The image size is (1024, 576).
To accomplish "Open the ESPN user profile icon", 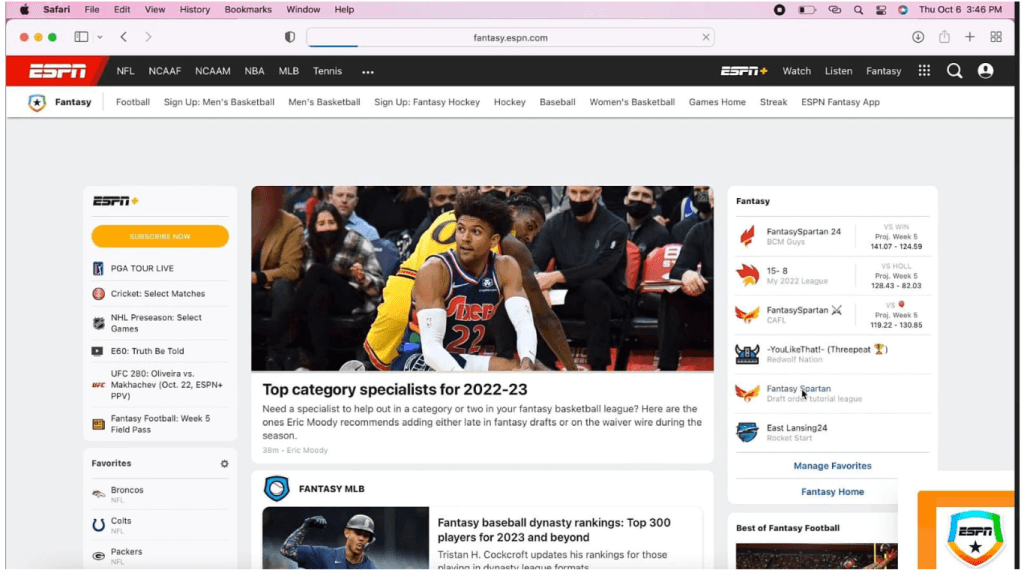I will click(x=985, y=71).
